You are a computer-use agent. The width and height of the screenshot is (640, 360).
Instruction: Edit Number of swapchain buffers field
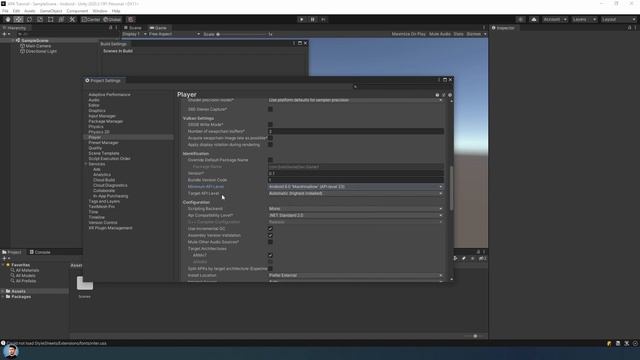tap(356, 131)
